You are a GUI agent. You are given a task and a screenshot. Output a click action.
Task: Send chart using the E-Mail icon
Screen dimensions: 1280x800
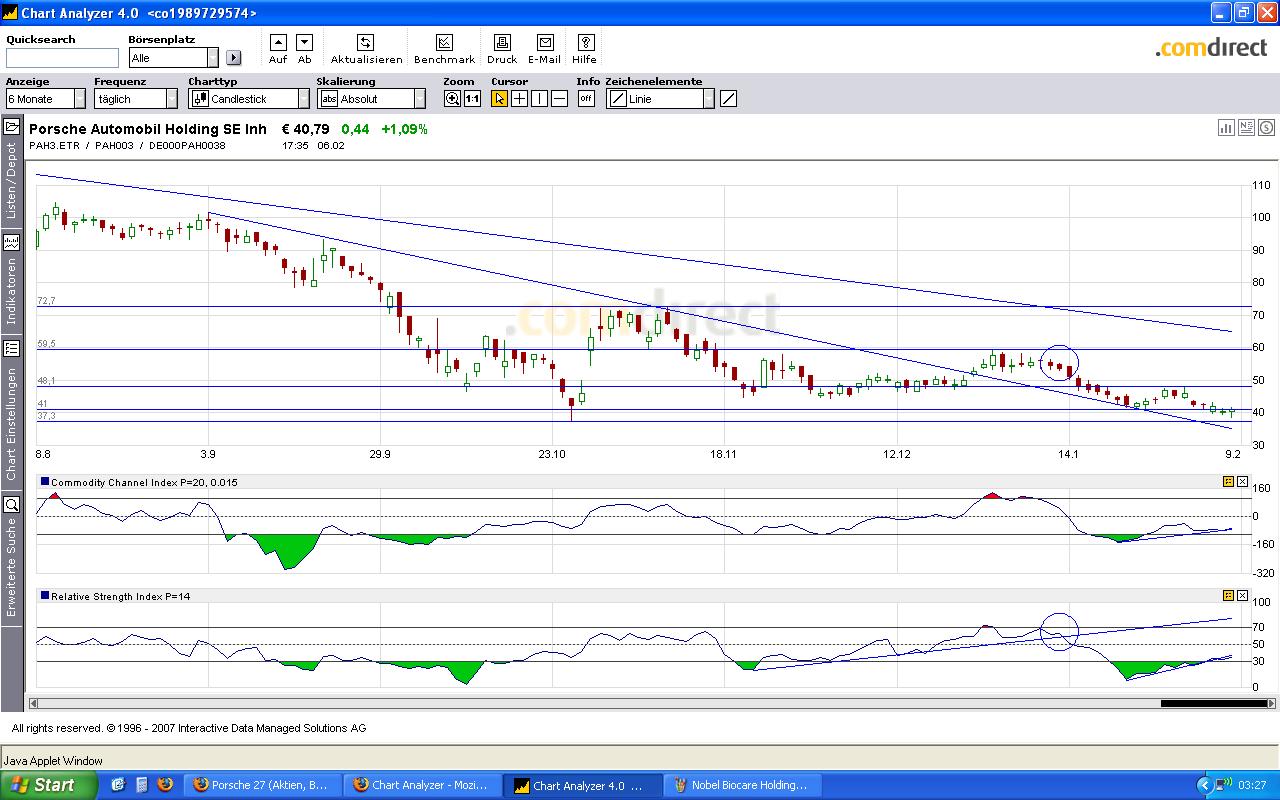[545, 43]
